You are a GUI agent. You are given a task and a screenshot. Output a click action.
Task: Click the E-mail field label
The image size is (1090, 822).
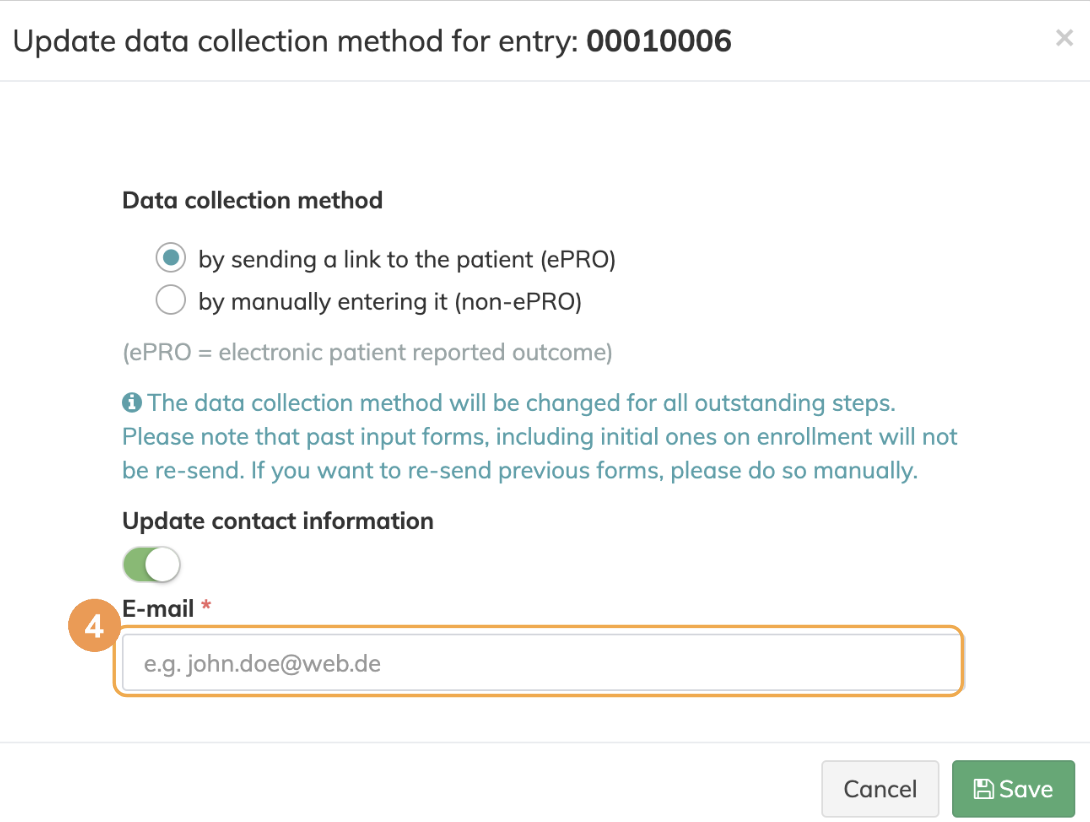tap(158, 608)
